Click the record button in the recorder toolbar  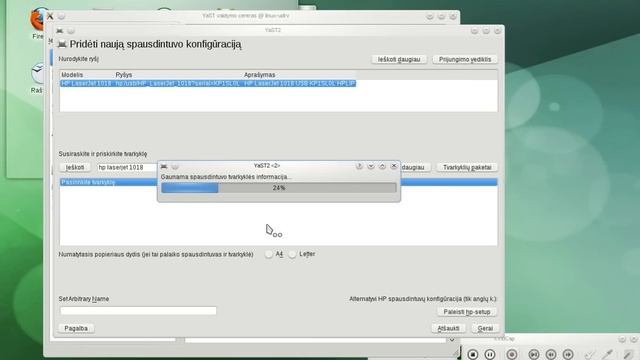512,354
